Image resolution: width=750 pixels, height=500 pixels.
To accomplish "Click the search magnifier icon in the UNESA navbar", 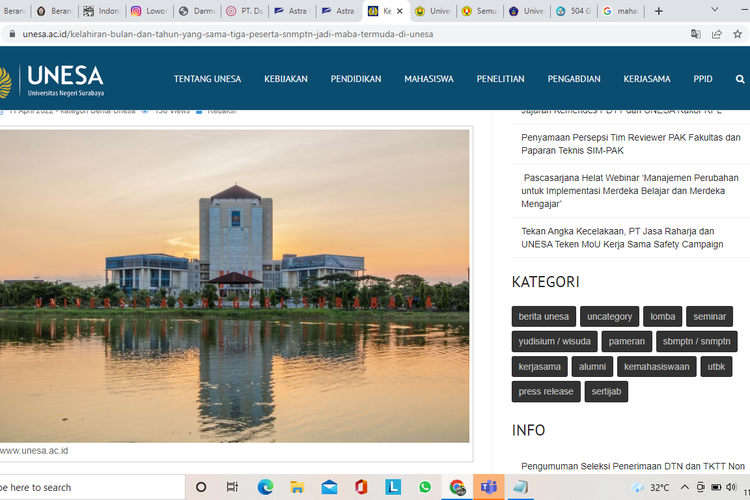I will click(740, 78).
